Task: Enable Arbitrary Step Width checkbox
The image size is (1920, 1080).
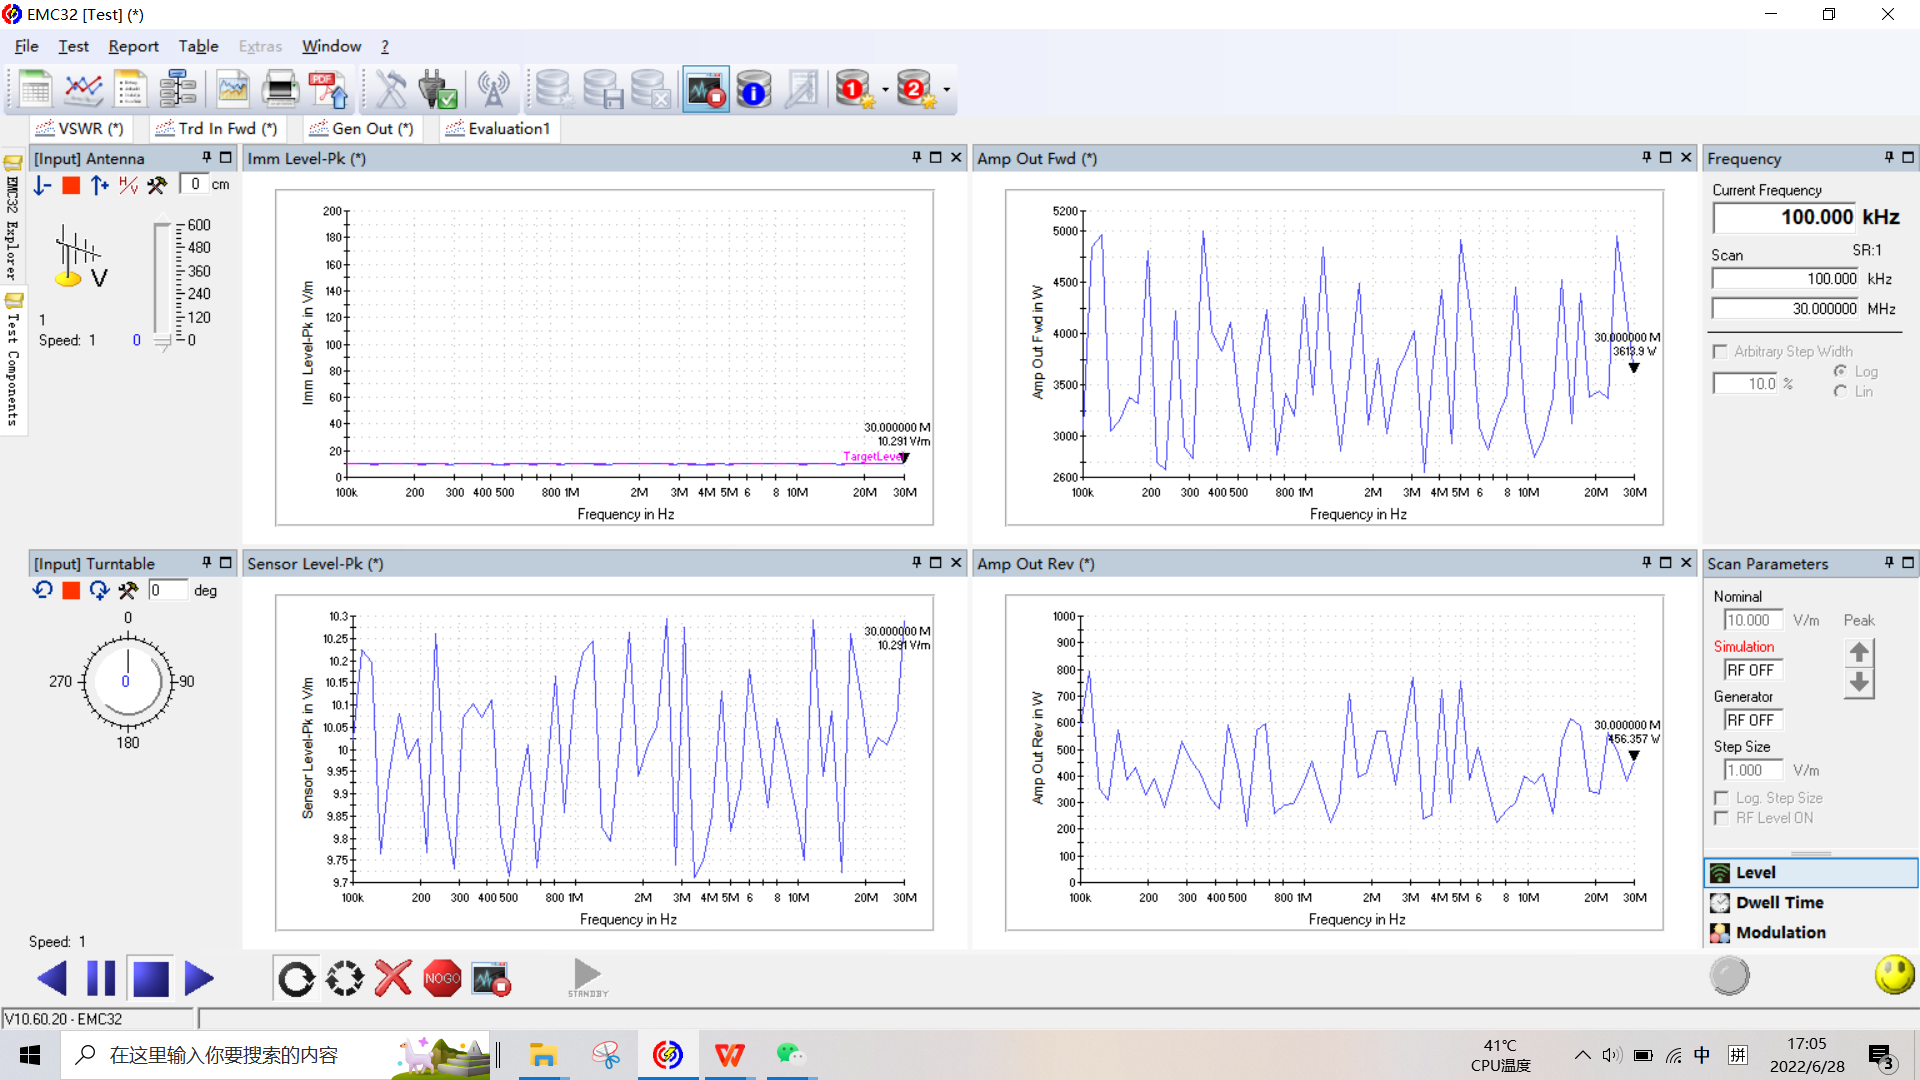Action: pyautogui.click(x=1720, y=351)
